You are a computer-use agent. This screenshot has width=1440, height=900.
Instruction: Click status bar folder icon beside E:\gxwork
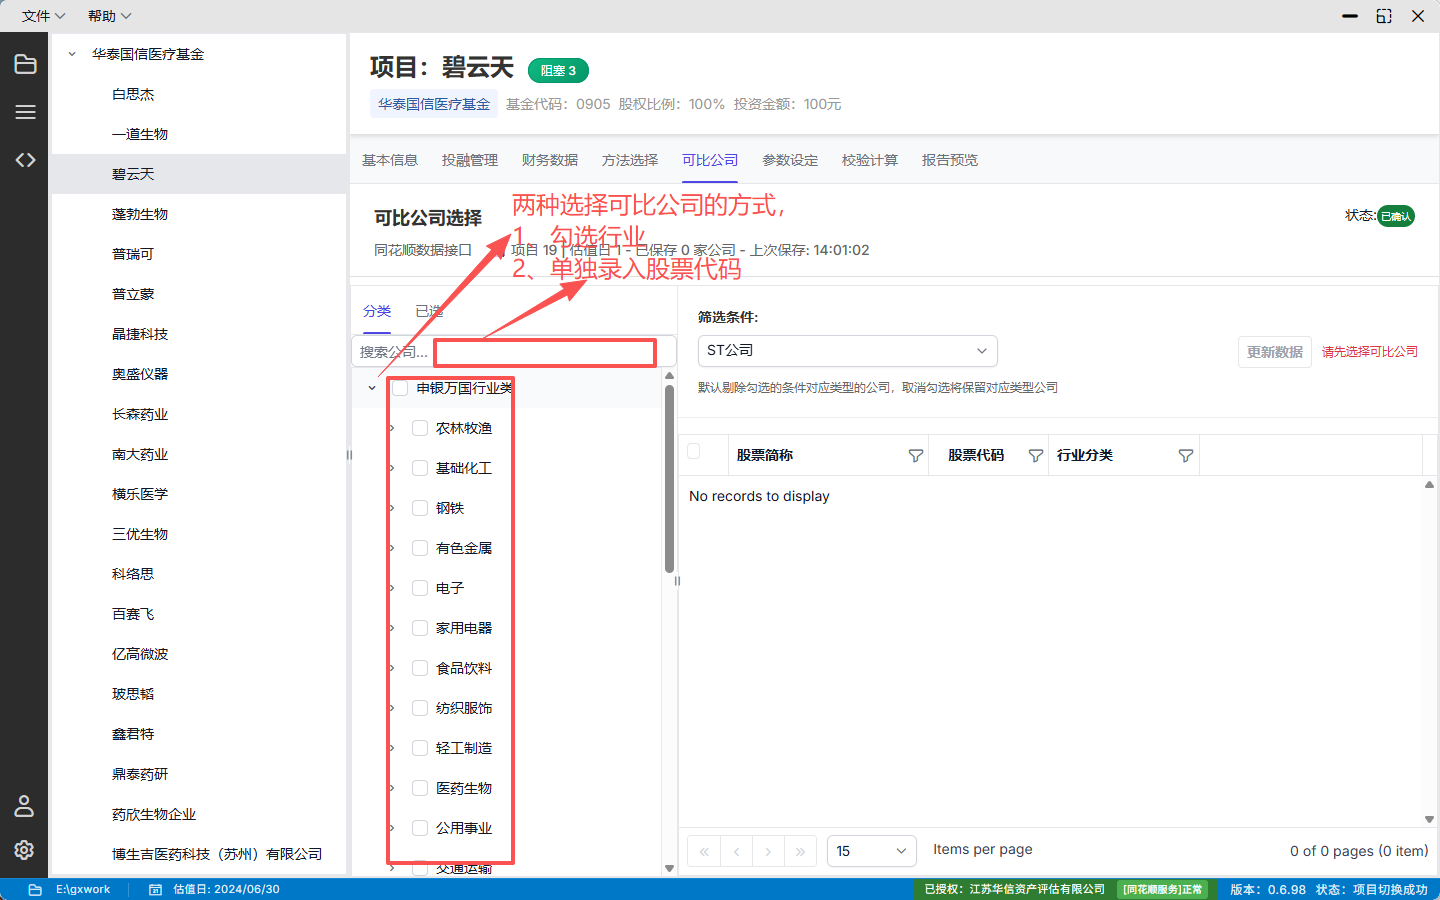[35, 889]
